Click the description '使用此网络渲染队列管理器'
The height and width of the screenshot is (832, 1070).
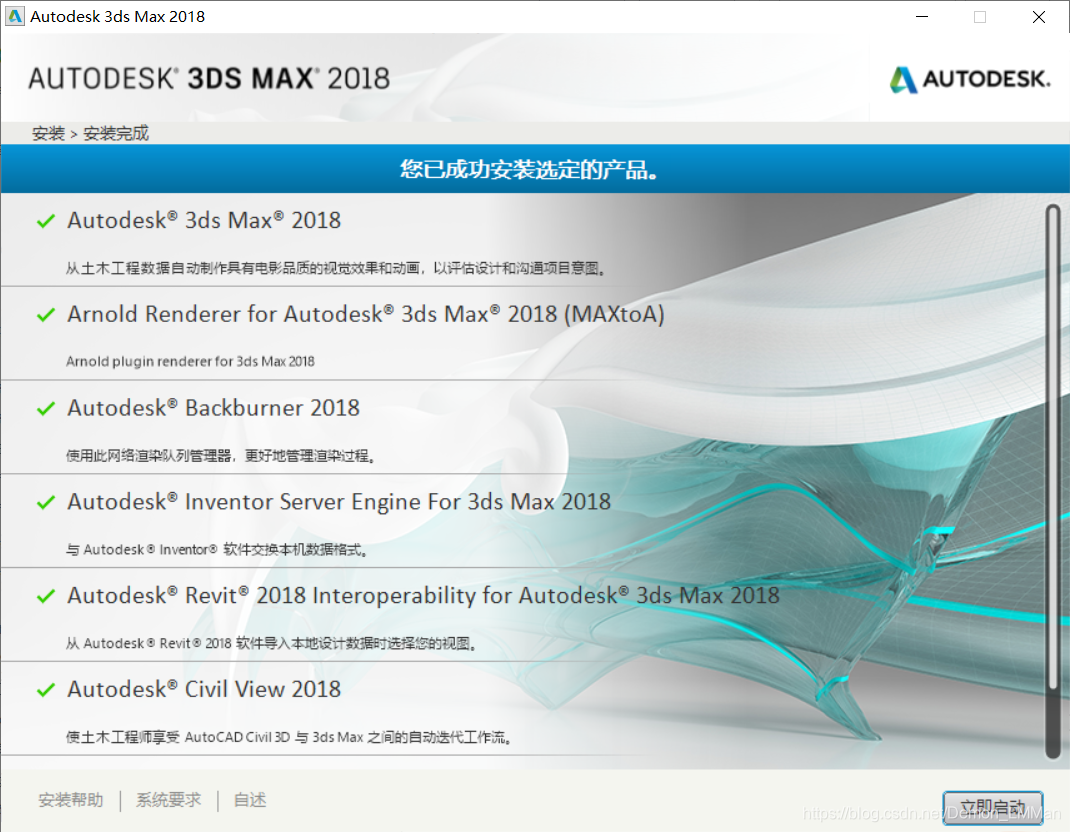(221, 455)
